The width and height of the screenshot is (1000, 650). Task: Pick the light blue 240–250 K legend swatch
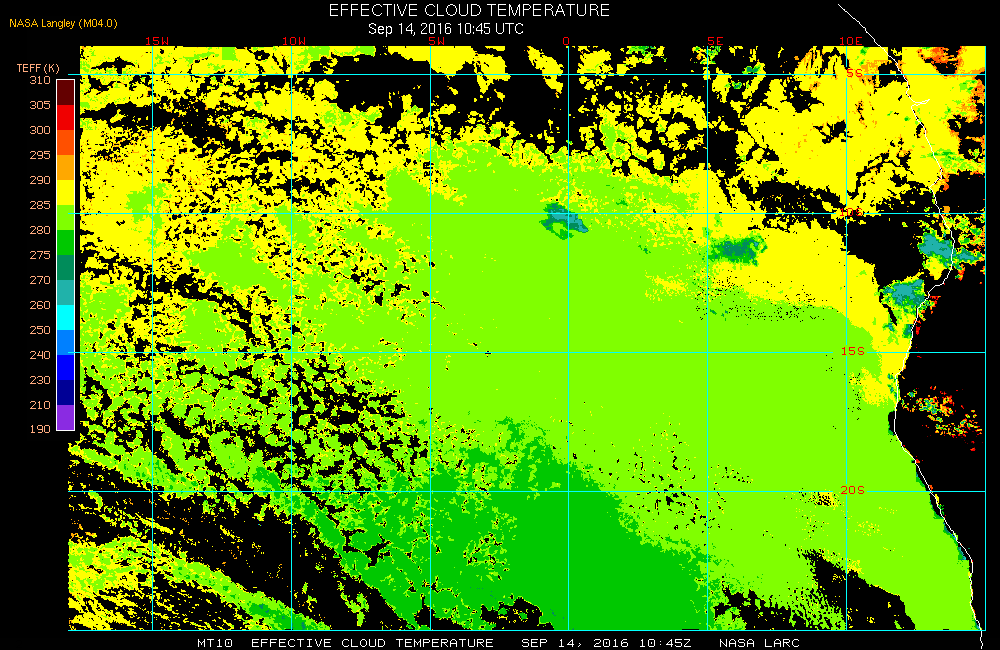click(65, 342)
